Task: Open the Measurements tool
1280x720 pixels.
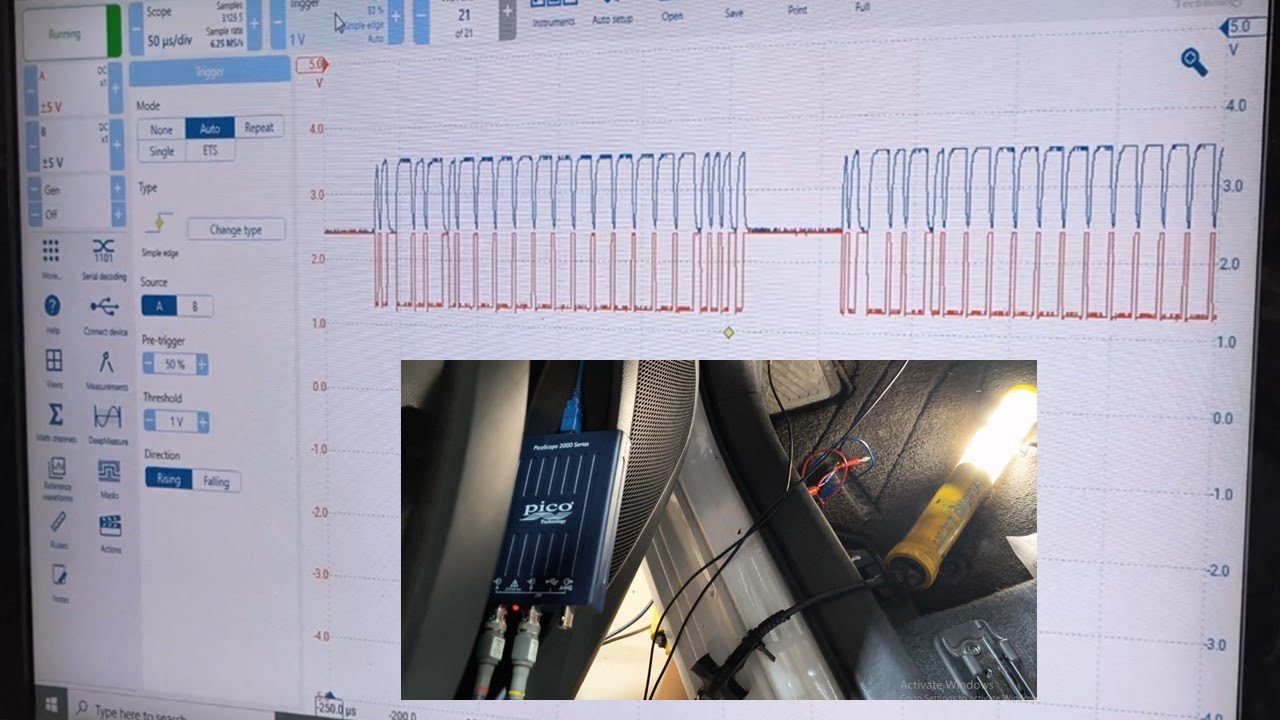Action: click(106, 369)
